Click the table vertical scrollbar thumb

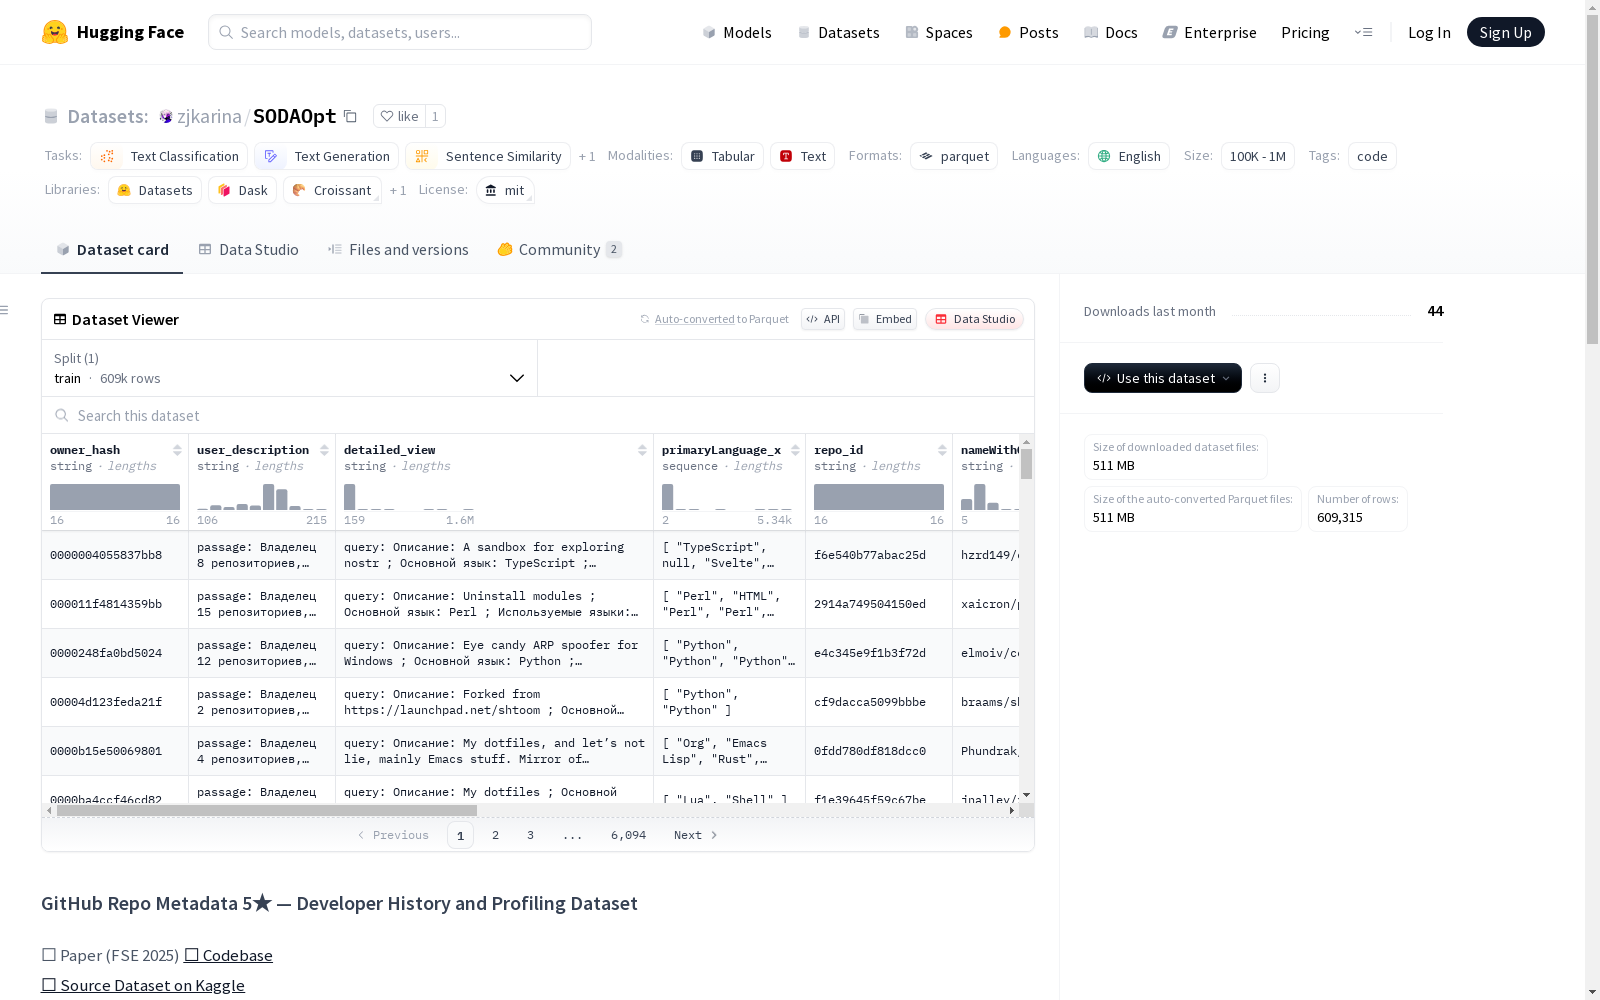[x=1026, y=464]
